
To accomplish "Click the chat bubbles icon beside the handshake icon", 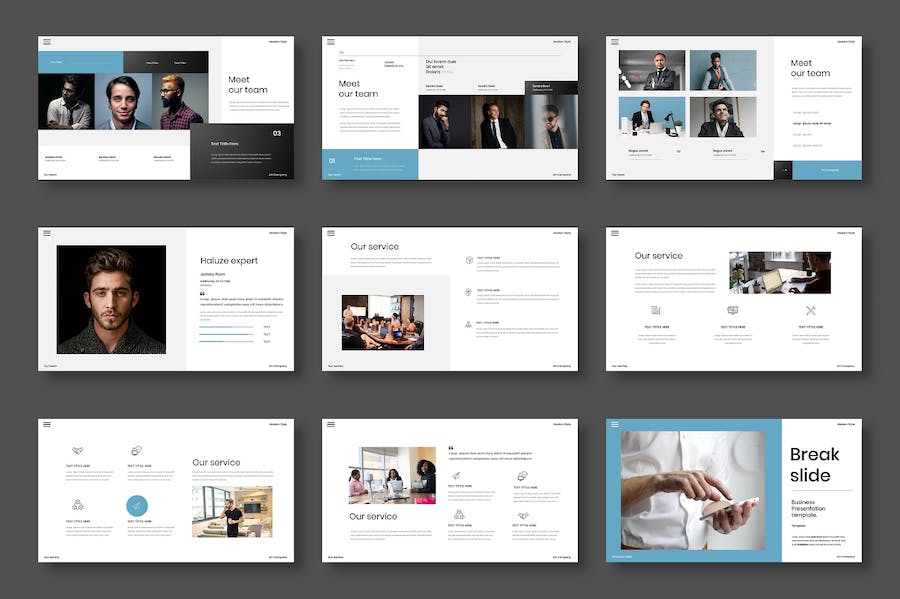I will (137, 451).
